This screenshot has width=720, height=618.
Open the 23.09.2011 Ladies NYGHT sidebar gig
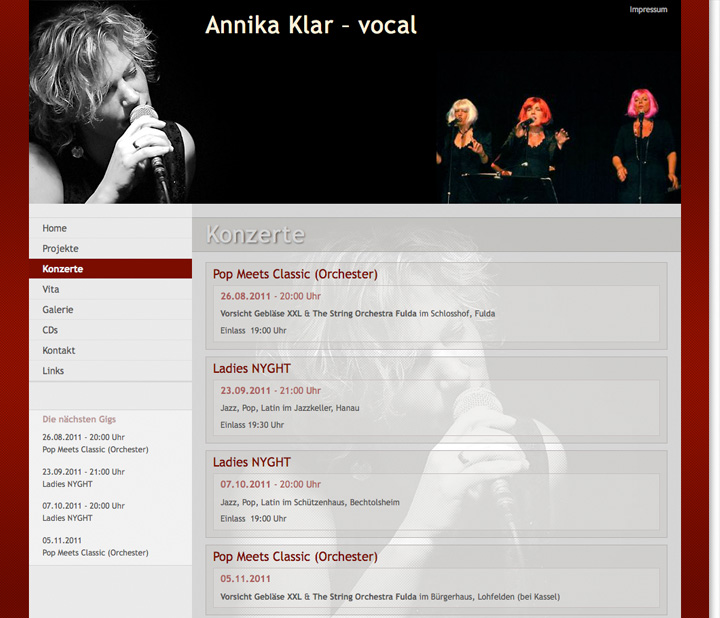(83, 478)
